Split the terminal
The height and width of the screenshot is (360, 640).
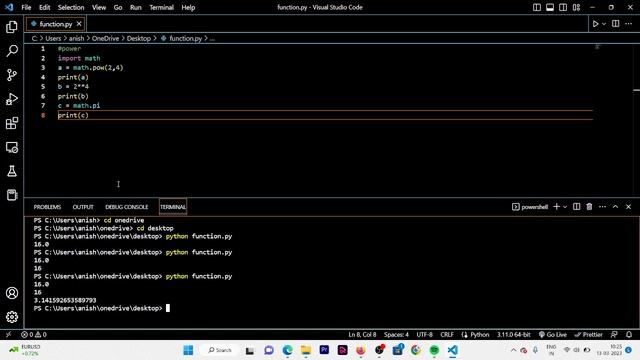[x=576, y=207]
